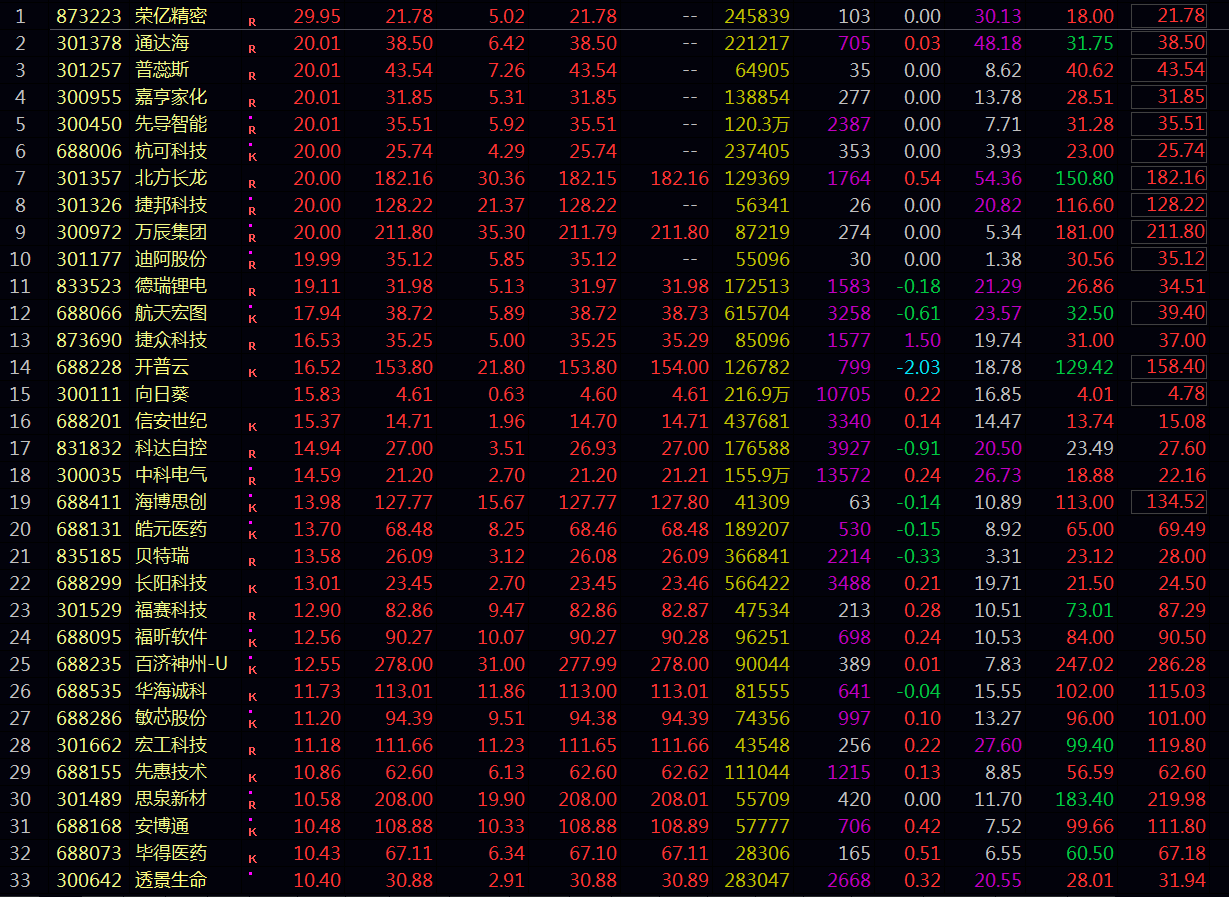Click stock name 宏工科技
The width and height of the screenshot is (1229, 897).
click(172, 745)
